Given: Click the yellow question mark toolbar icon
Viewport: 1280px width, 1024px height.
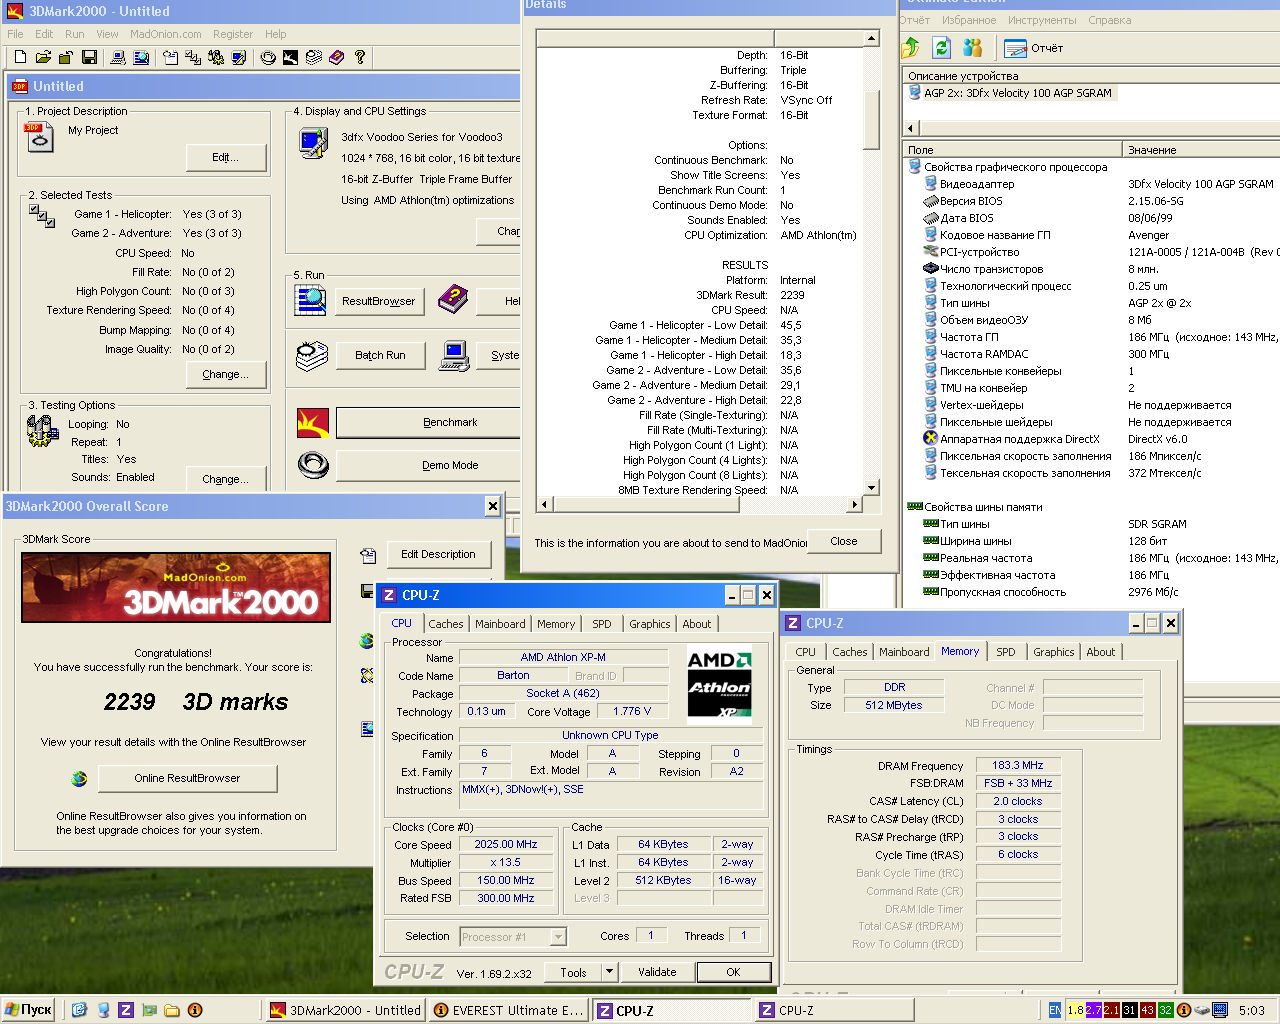Looking at the screenshot, I should pyautogui.click(x=360, y=57).
